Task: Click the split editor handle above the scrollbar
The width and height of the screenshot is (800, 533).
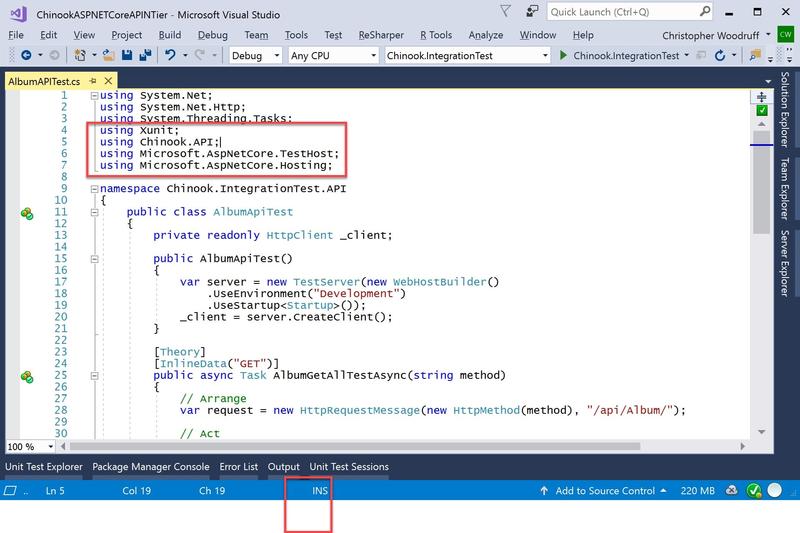Action: click(761, 96)
